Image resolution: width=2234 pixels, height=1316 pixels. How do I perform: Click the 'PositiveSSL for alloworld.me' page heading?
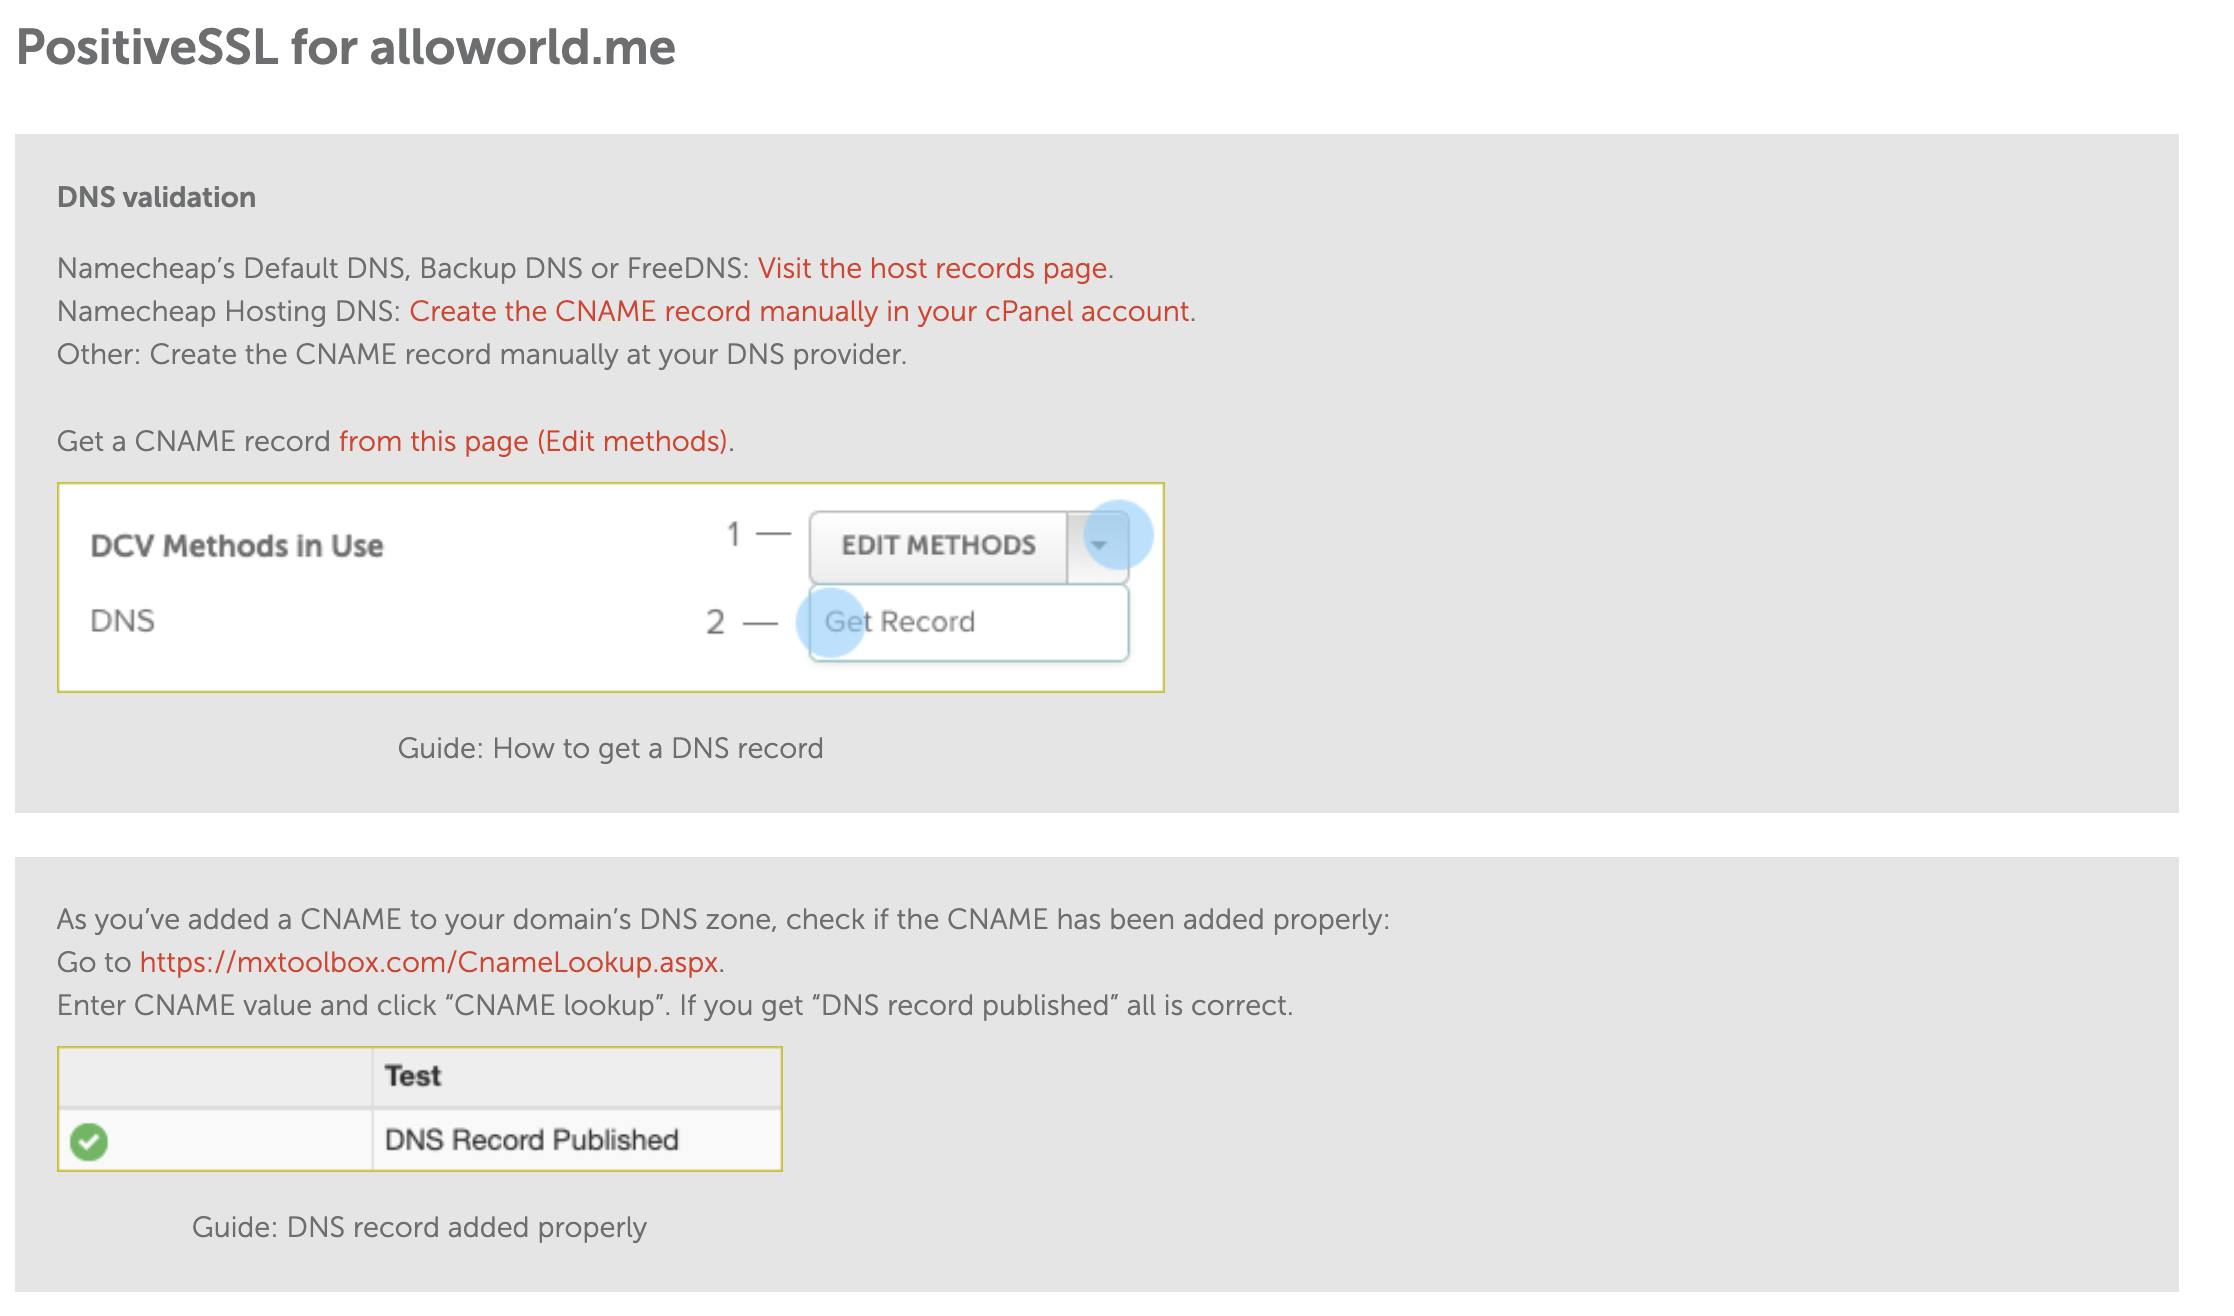click(346, 47)
